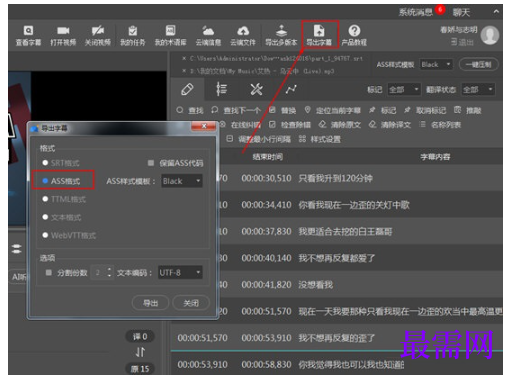The width and height of the screenshot is (512, 376).
Task: Click the 标记 pin tool
Action: (x=383, y=110)
